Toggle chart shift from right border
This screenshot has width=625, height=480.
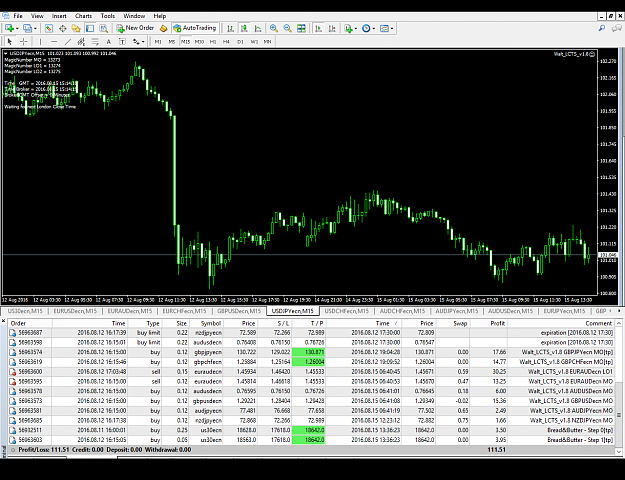(332, 28)
